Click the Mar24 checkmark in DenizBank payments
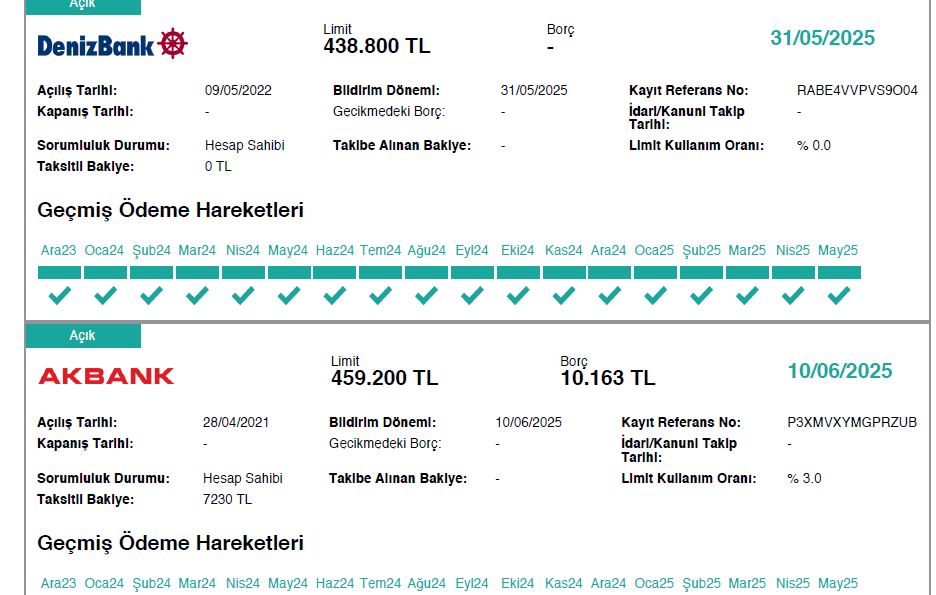 (197, 295)
